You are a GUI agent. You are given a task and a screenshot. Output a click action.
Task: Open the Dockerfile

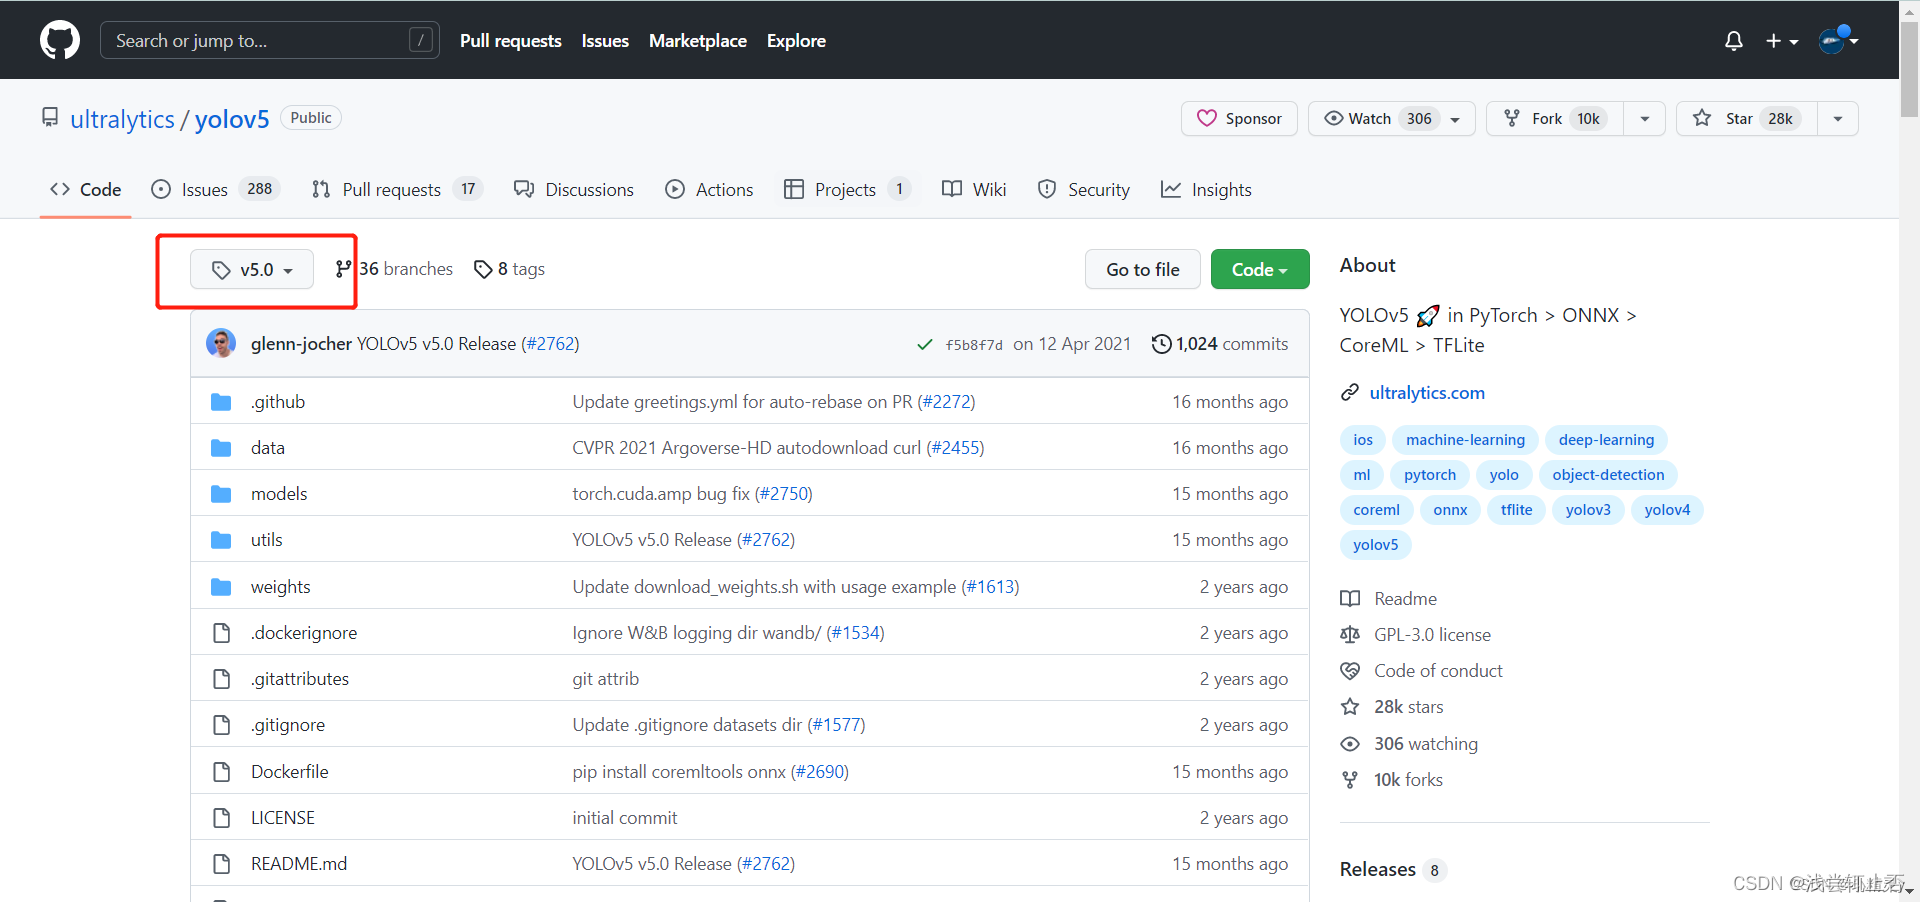[x=290, y=771]
